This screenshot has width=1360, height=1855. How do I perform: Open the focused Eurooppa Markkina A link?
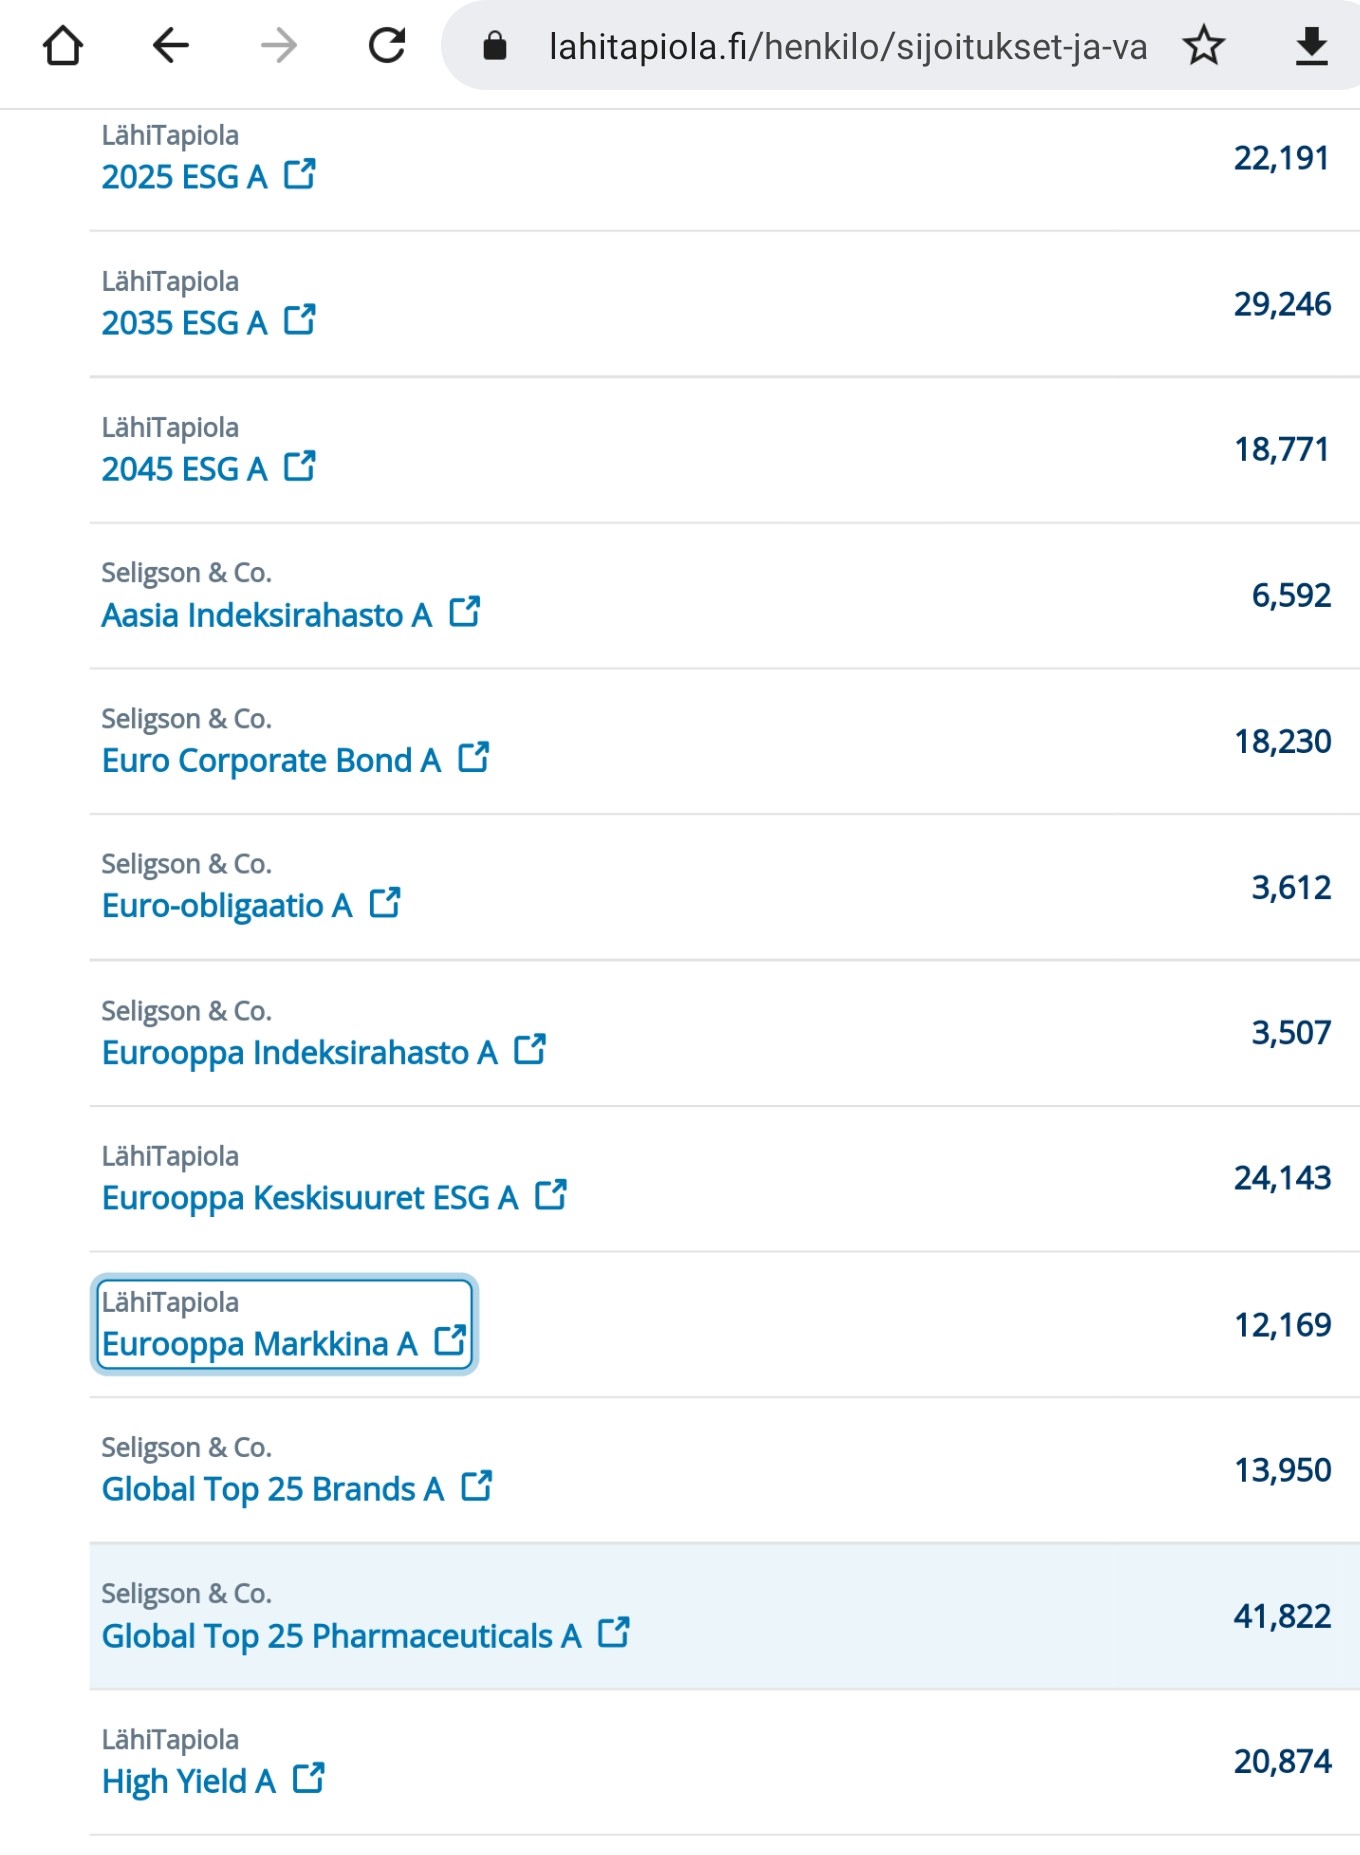click(x=285, y=1324)
